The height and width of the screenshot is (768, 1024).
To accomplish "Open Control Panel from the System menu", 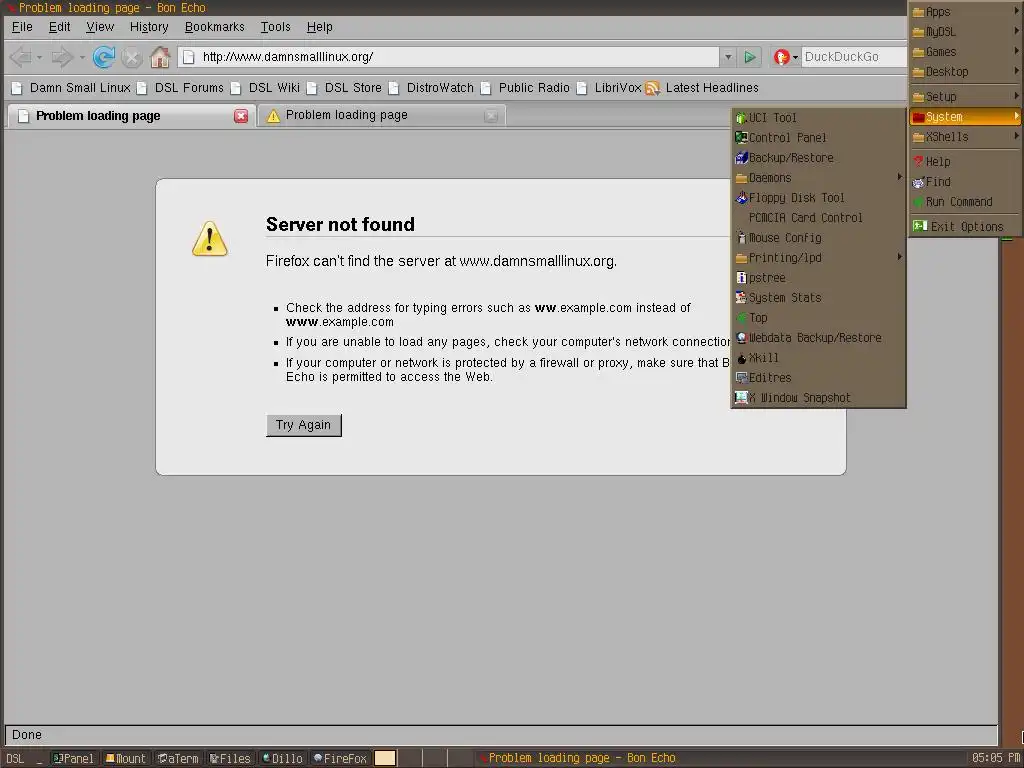I will 818,138.
